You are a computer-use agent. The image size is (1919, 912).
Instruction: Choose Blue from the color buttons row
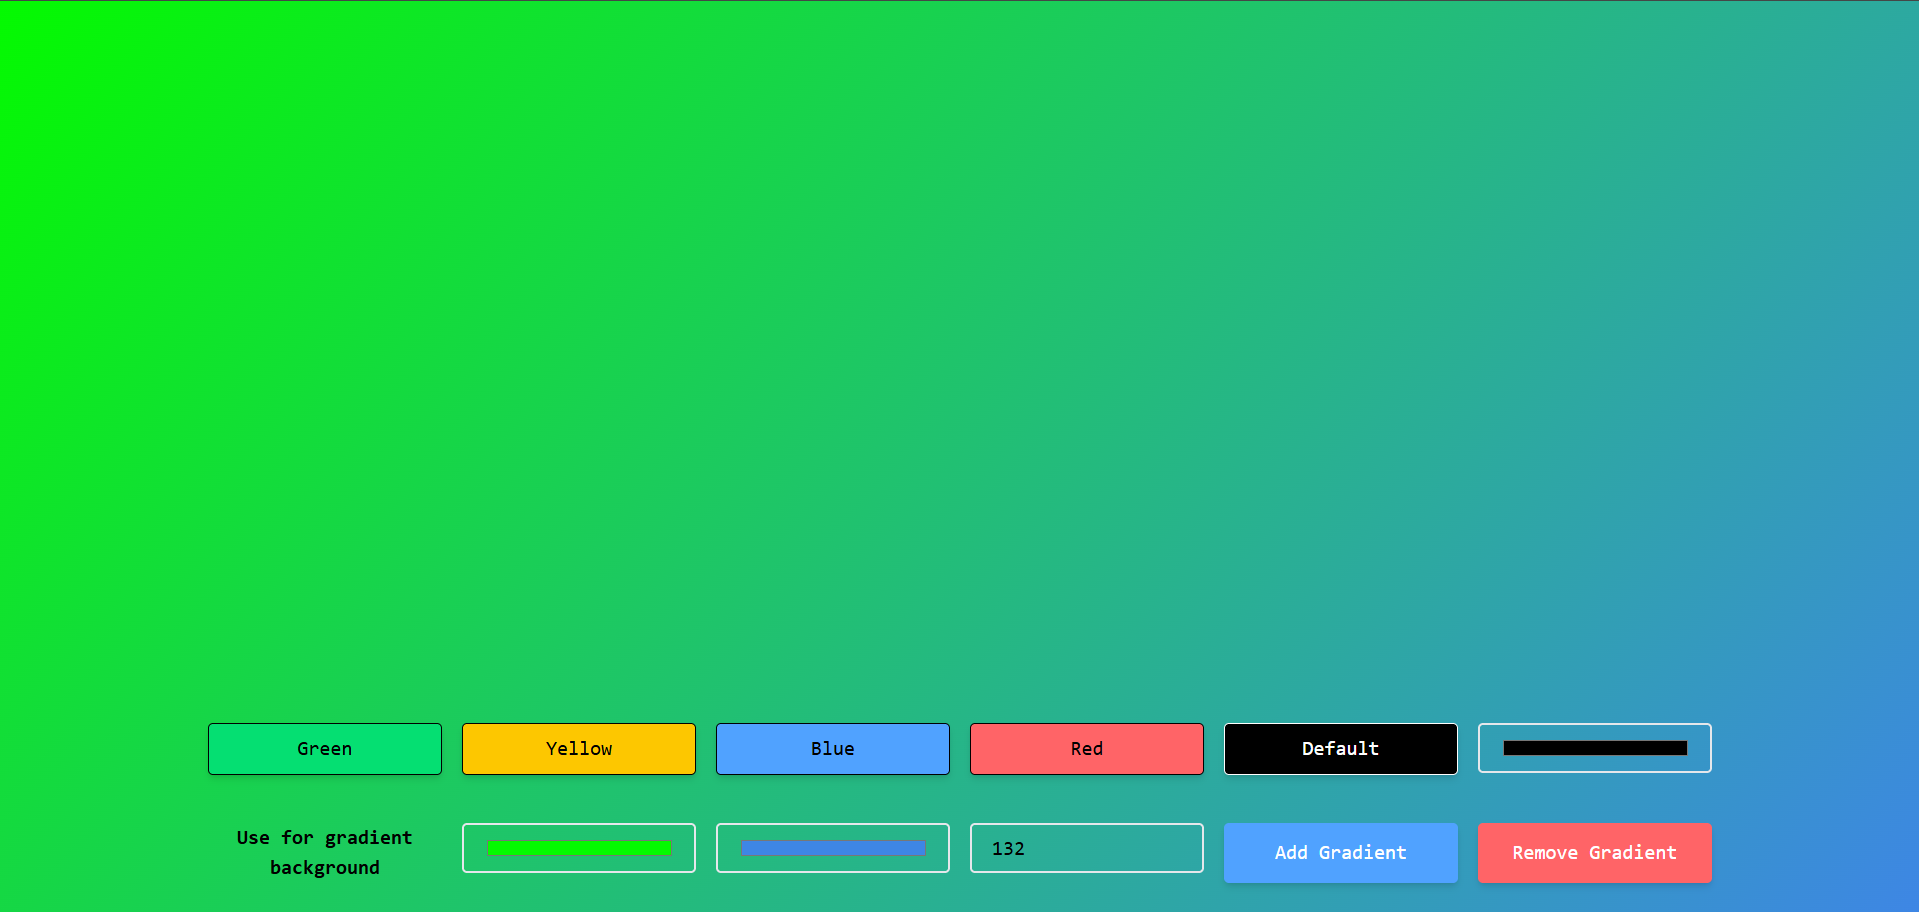point(832,748)
